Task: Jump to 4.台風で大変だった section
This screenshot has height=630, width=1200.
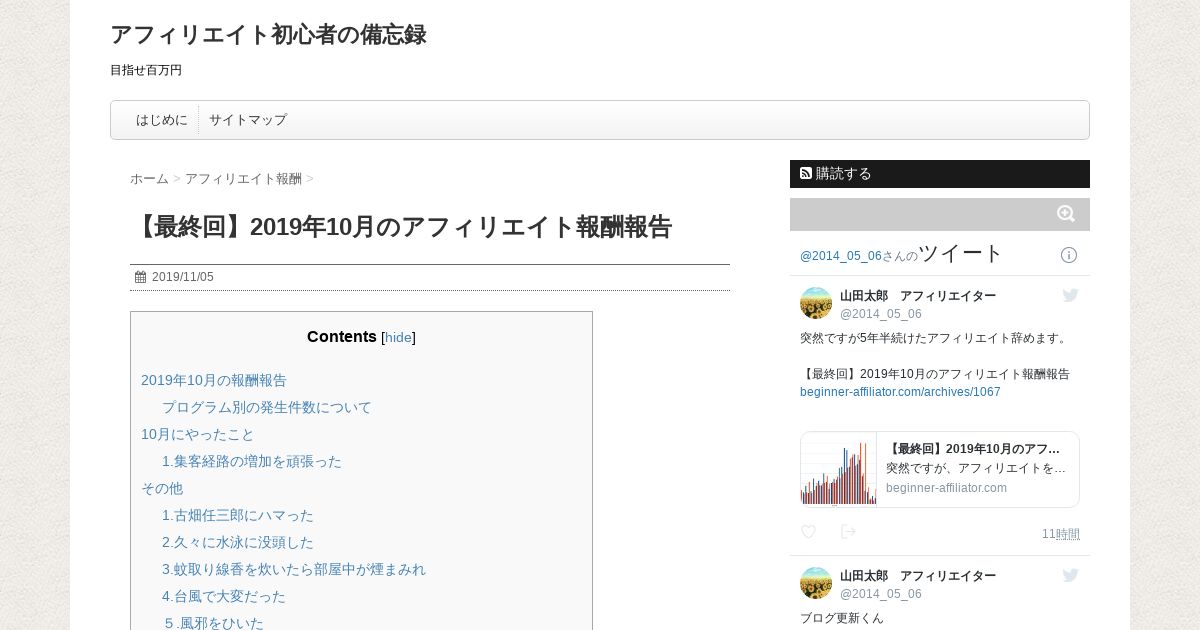Action: coord(224,597)
